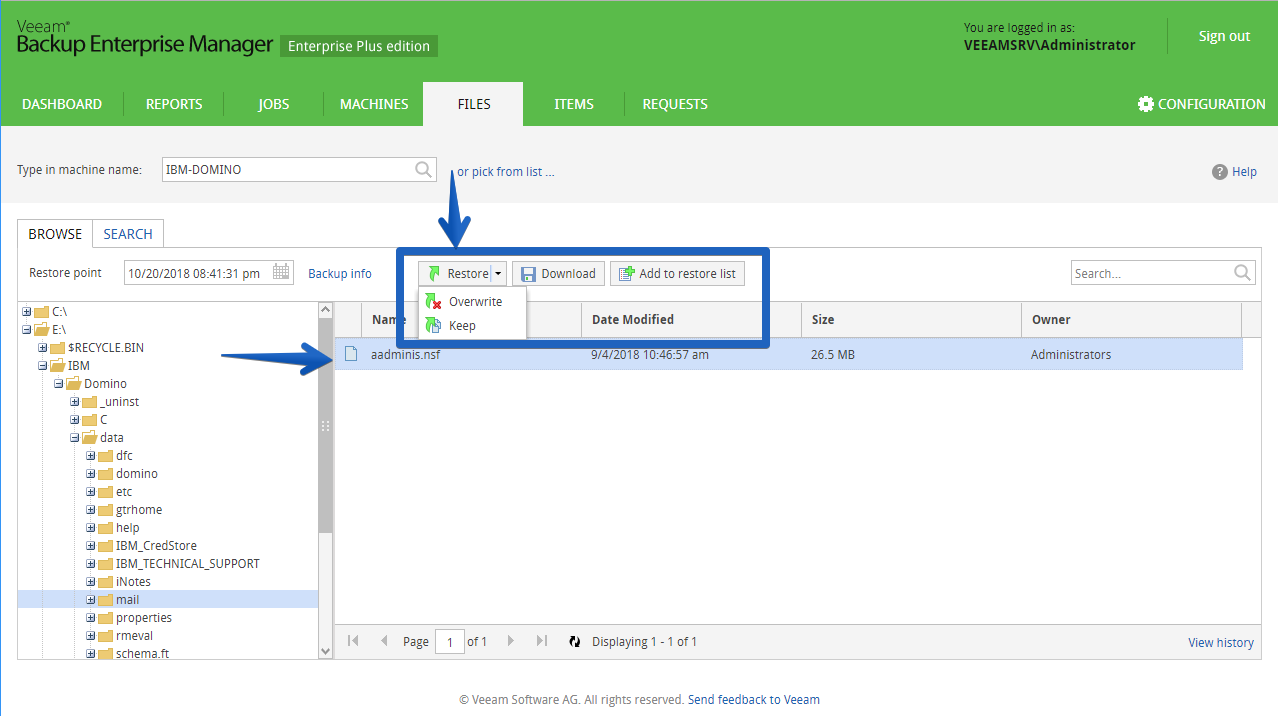Expand the C:\ drive tree node
Viewport: 1278px width, 716px height.
coord(27,311)
